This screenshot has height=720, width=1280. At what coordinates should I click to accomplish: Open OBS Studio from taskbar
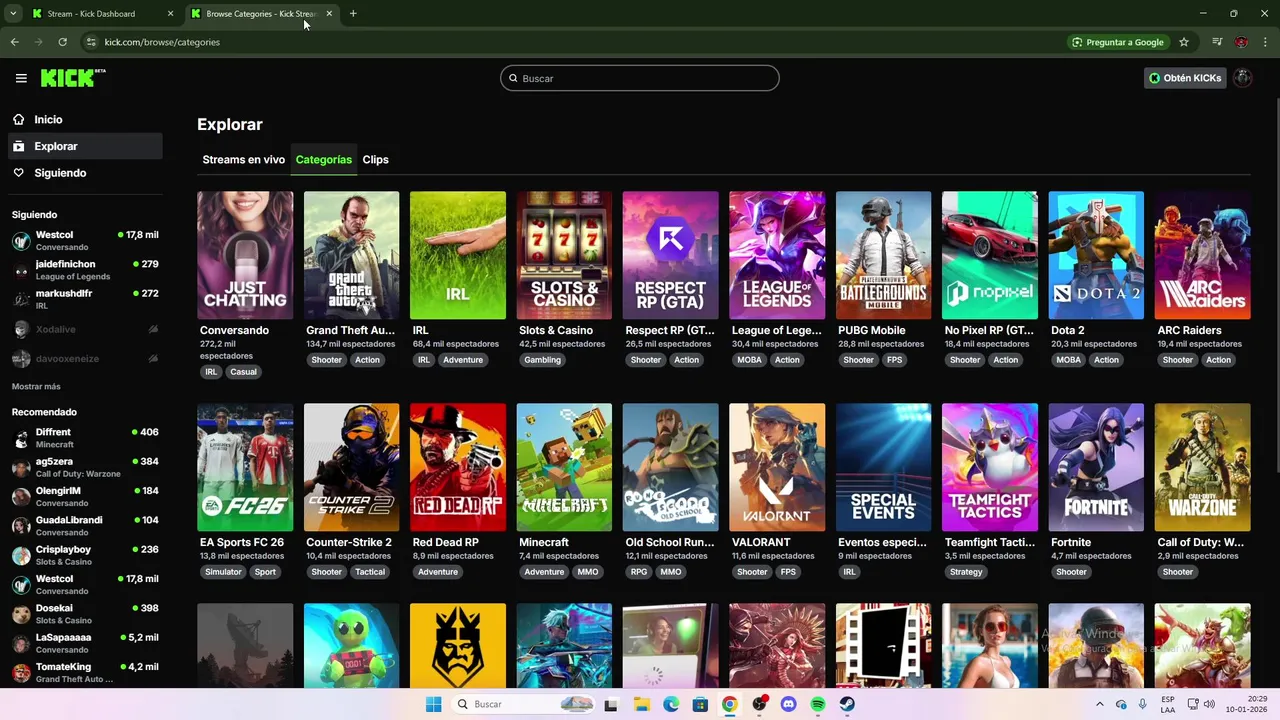click(x=759, y=704)
